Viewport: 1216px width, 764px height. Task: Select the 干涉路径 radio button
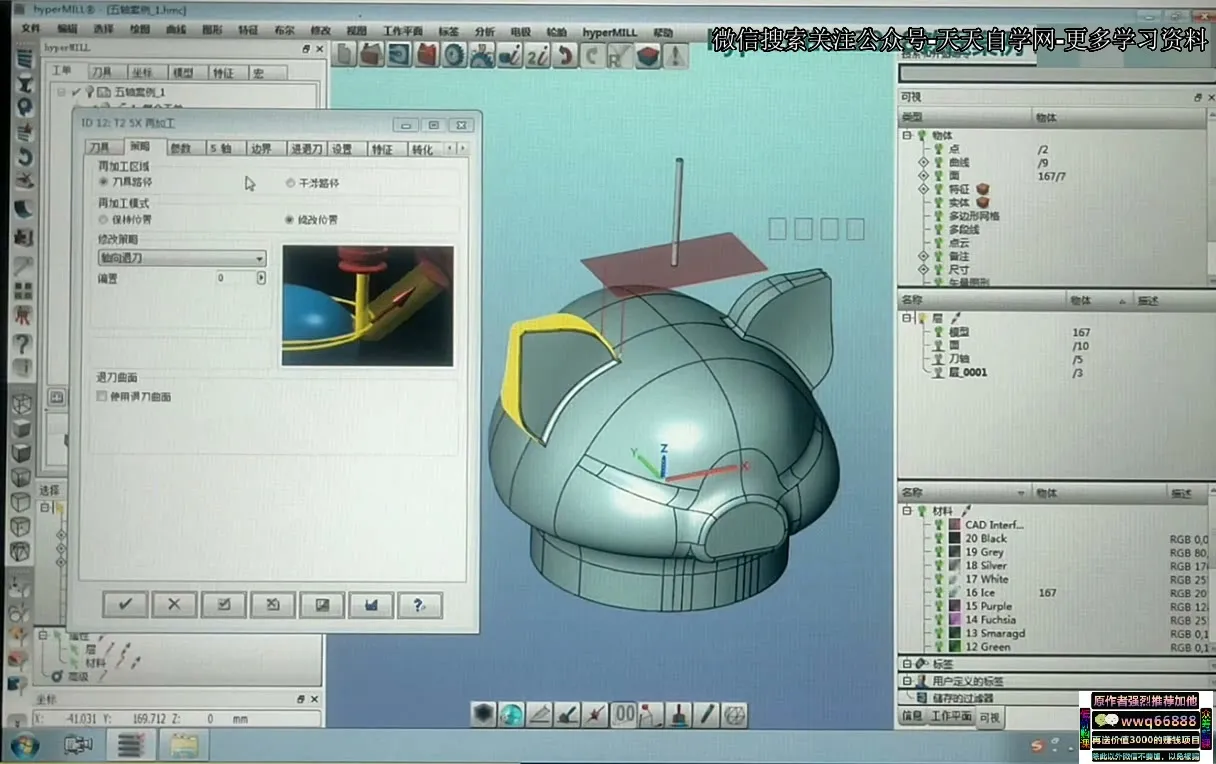290,183
